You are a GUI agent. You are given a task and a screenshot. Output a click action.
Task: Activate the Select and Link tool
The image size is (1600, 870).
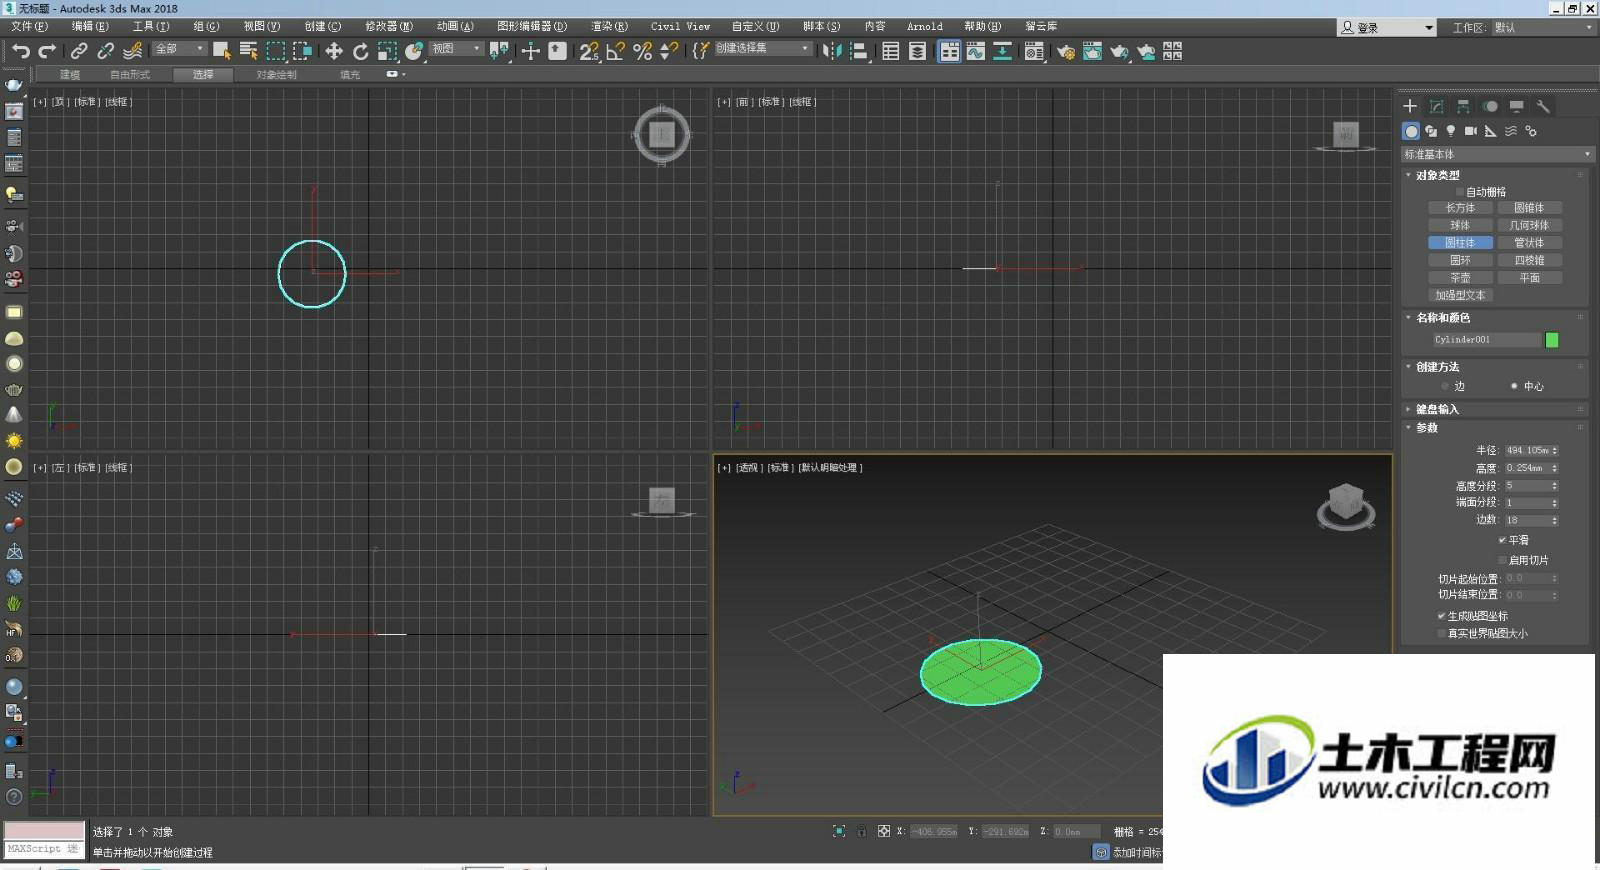[x=79, y=51]
